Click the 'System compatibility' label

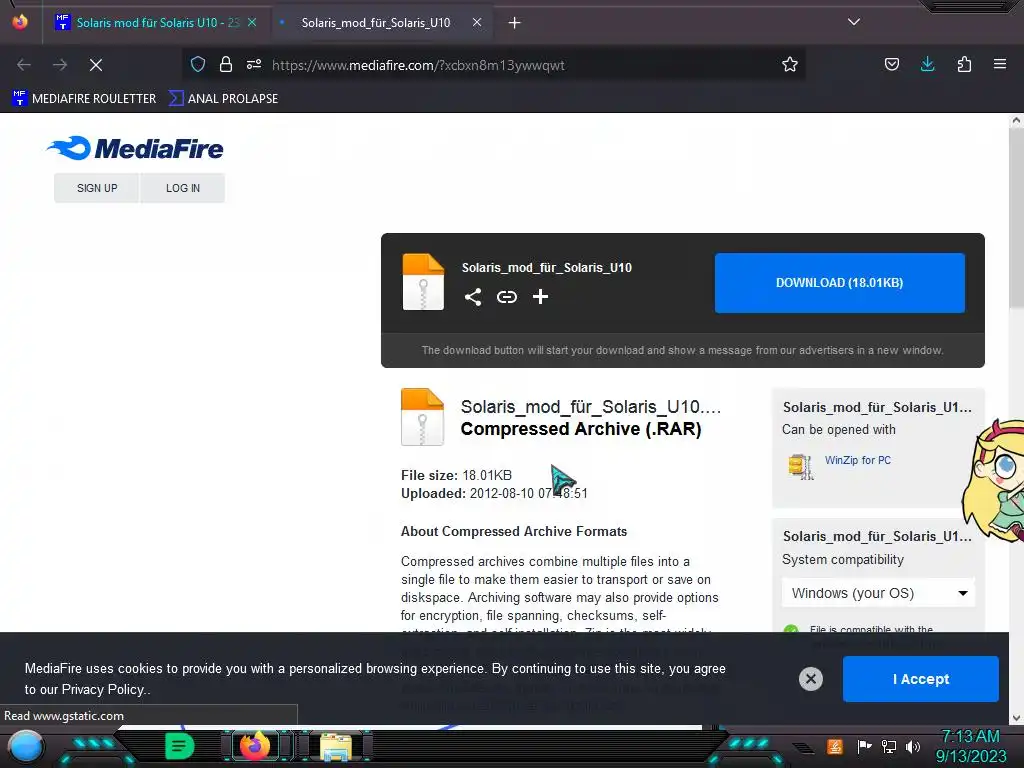point(843,560)
